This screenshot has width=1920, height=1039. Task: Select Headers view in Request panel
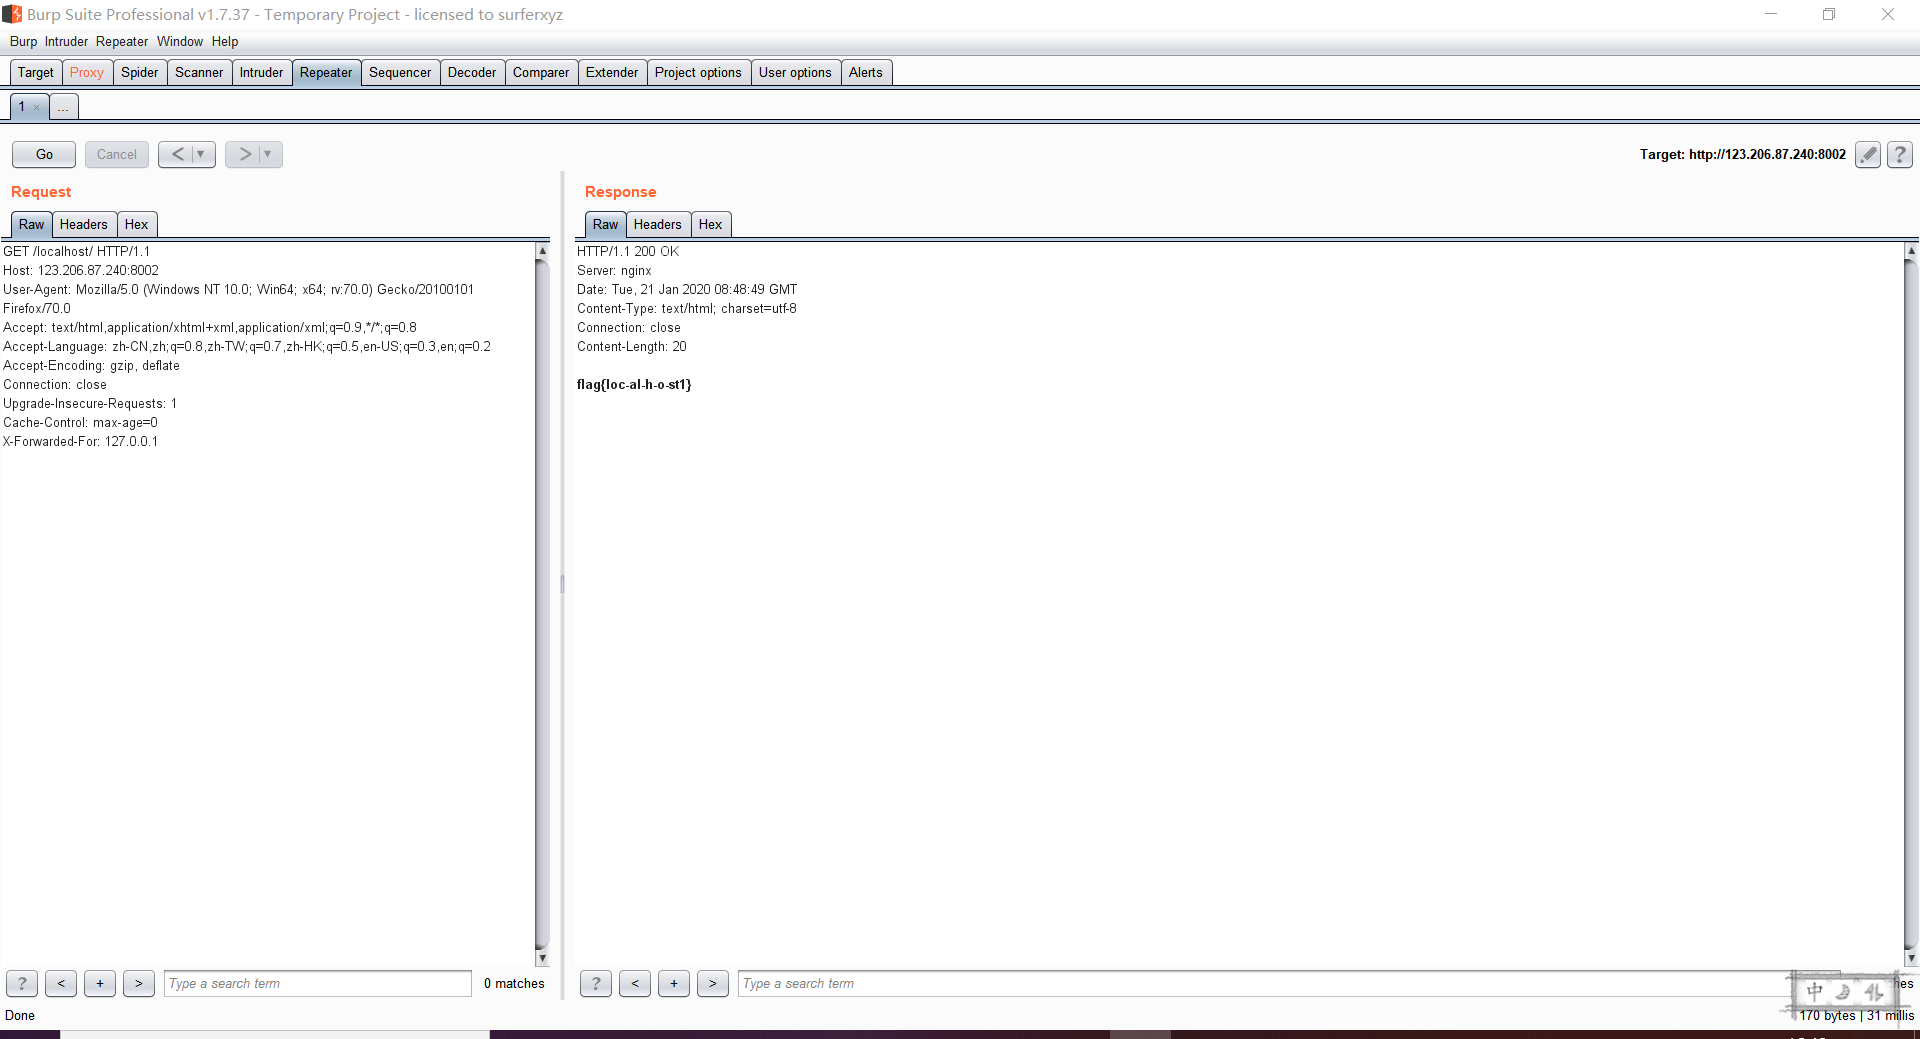tap(83, 224)
